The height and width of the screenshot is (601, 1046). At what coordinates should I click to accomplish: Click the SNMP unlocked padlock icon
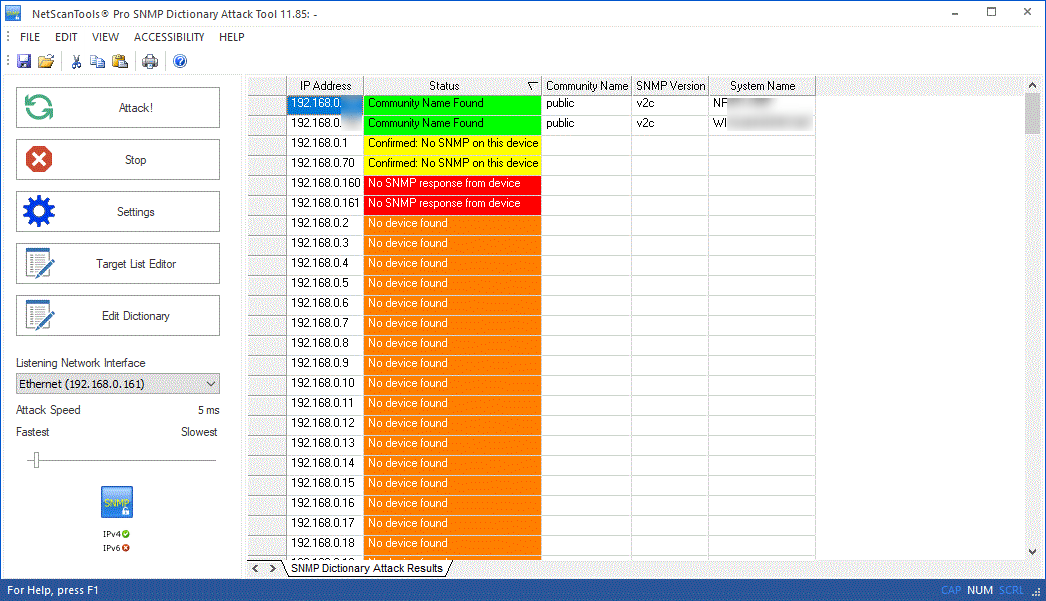pyautogui.click(x=117, y=502)
